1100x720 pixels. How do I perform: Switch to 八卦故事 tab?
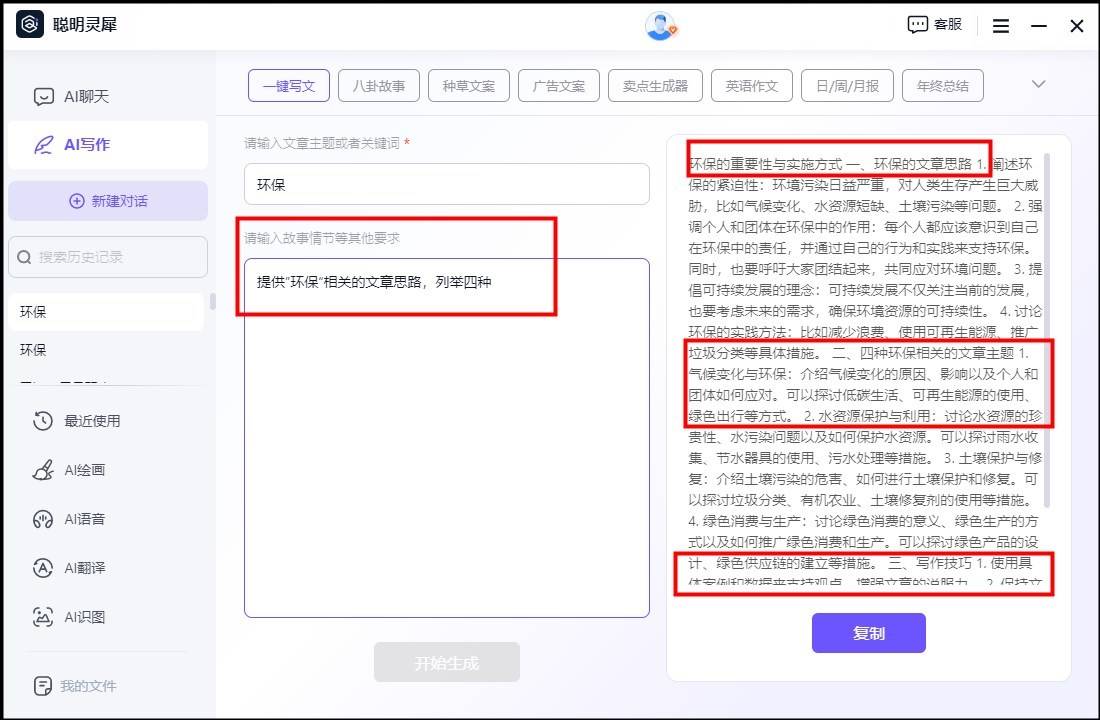[x=378, y=86]
